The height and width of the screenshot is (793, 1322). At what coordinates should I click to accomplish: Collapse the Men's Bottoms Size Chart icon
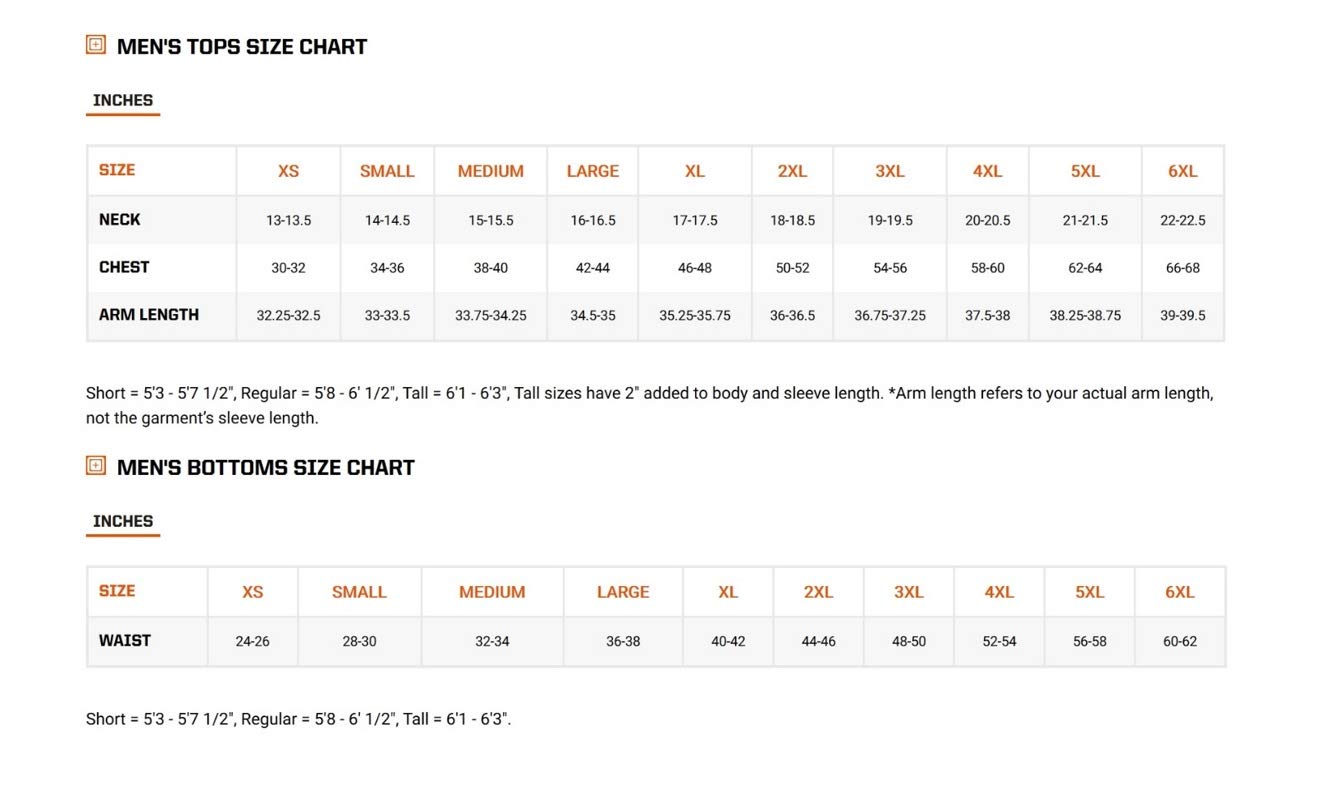[96, 466]
